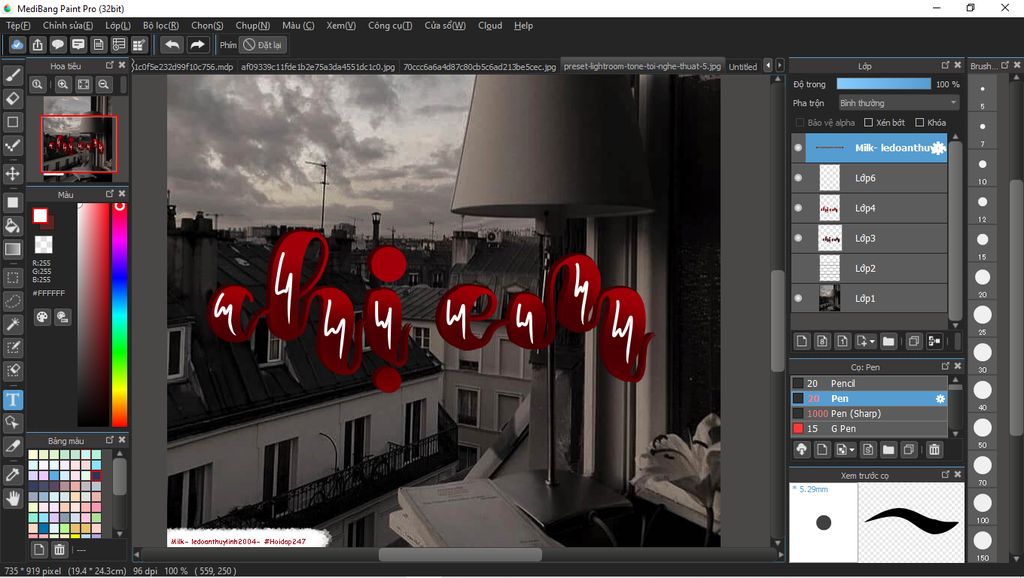Toggle visibility of Milk- ledoanthu layer
The height and width of the screenshot is (578, 1024).
tap(798, 148)
